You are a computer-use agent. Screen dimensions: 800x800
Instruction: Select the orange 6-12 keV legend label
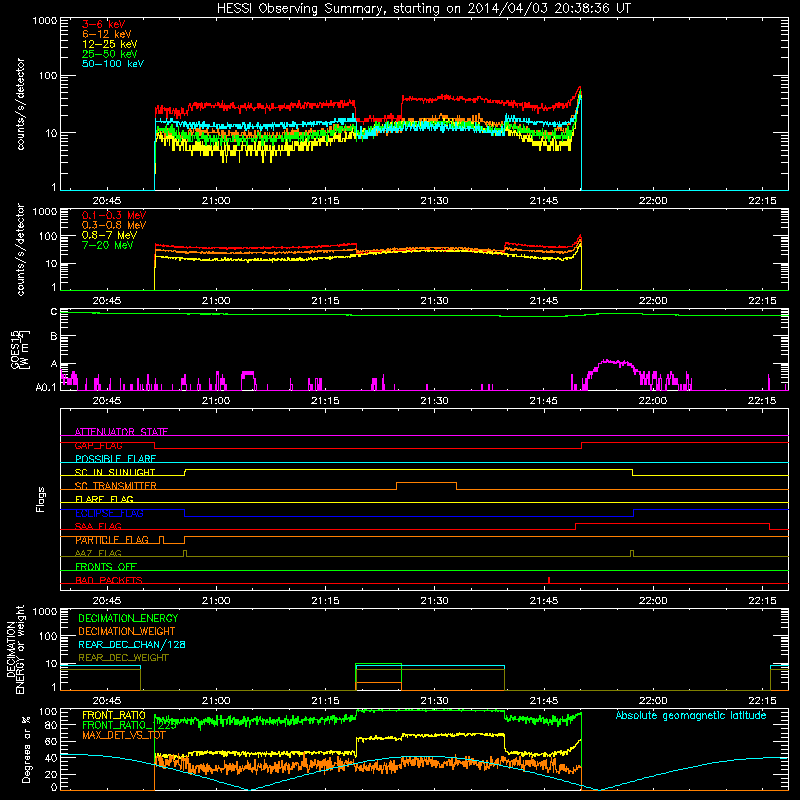[x=107, y=34]
